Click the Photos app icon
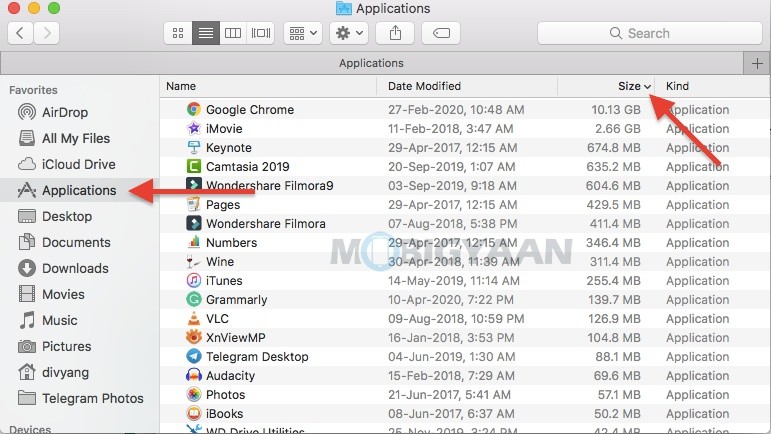 [194, 394]
